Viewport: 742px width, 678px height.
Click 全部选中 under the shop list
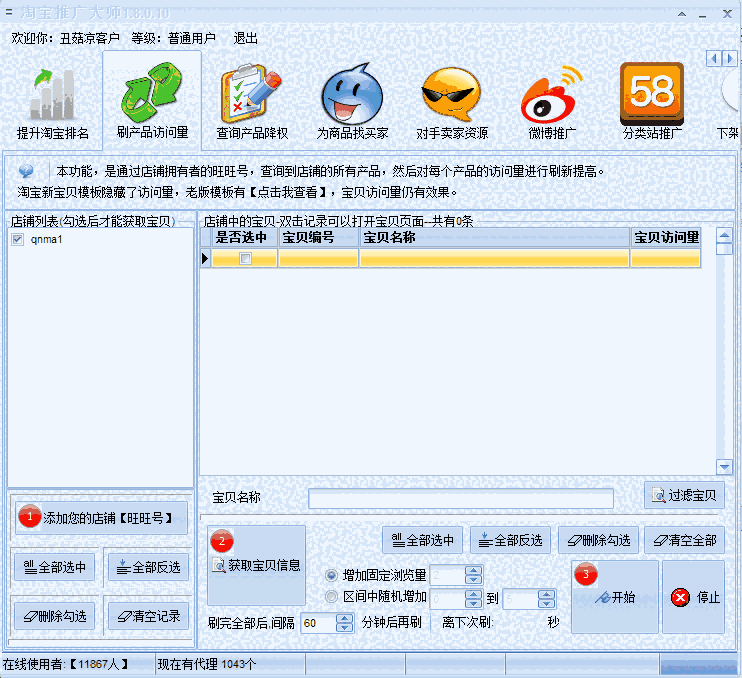54,567
